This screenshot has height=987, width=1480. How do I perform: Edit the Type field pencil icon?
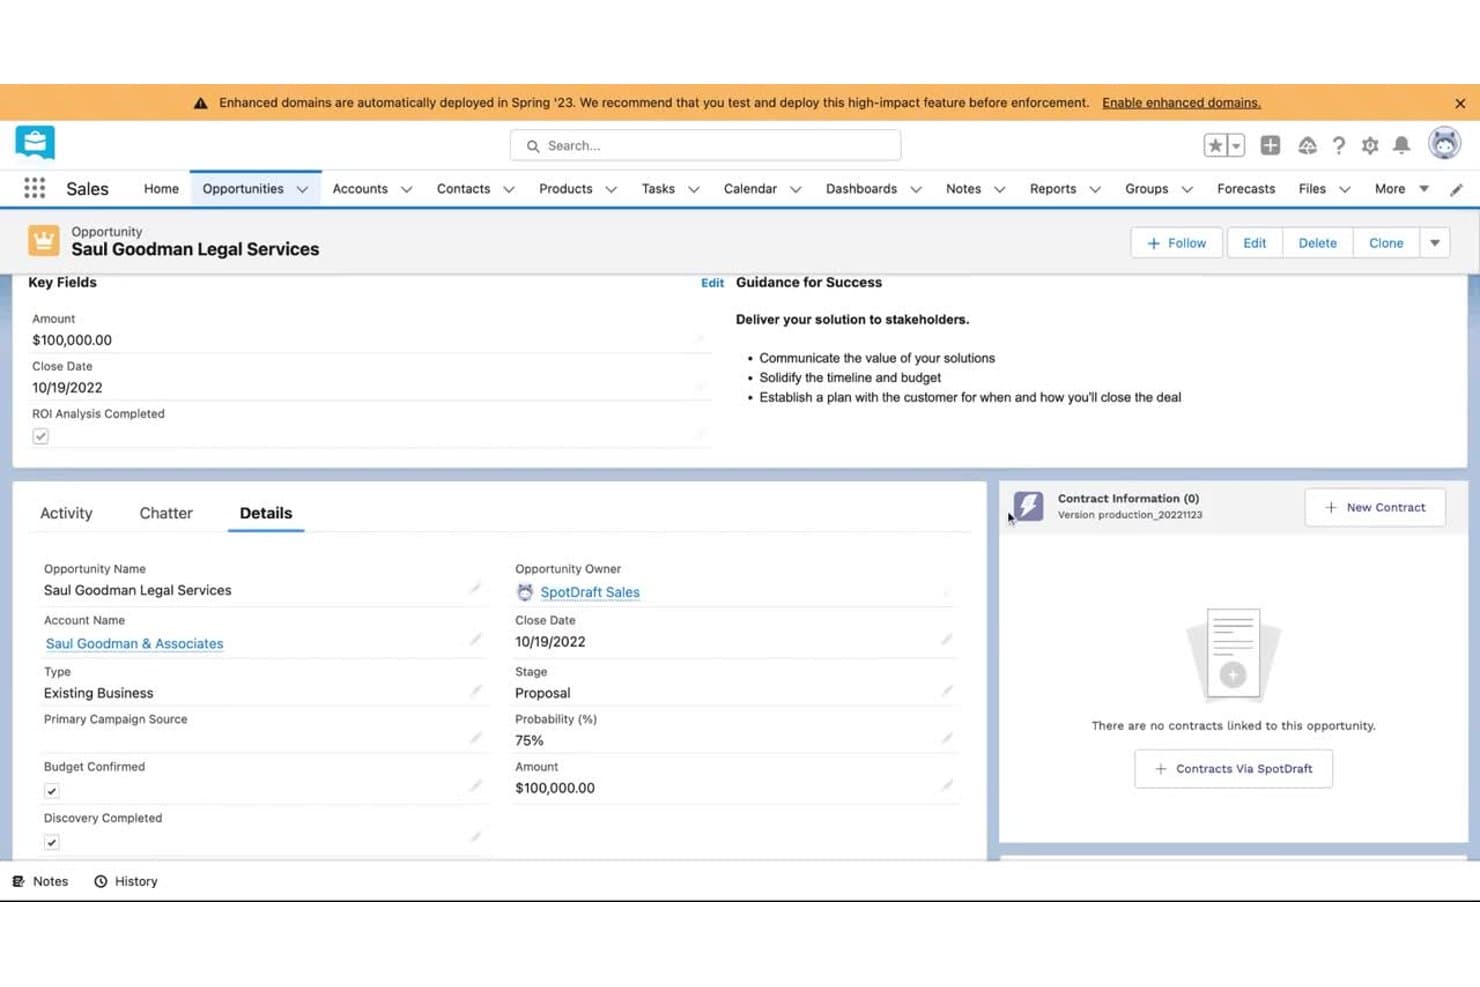[475, 691]
